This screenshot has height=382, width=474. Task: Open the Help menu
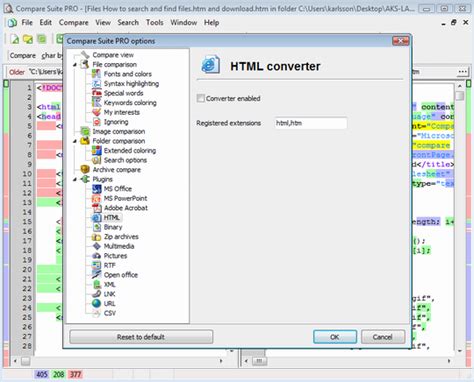(x=211, y=23)
